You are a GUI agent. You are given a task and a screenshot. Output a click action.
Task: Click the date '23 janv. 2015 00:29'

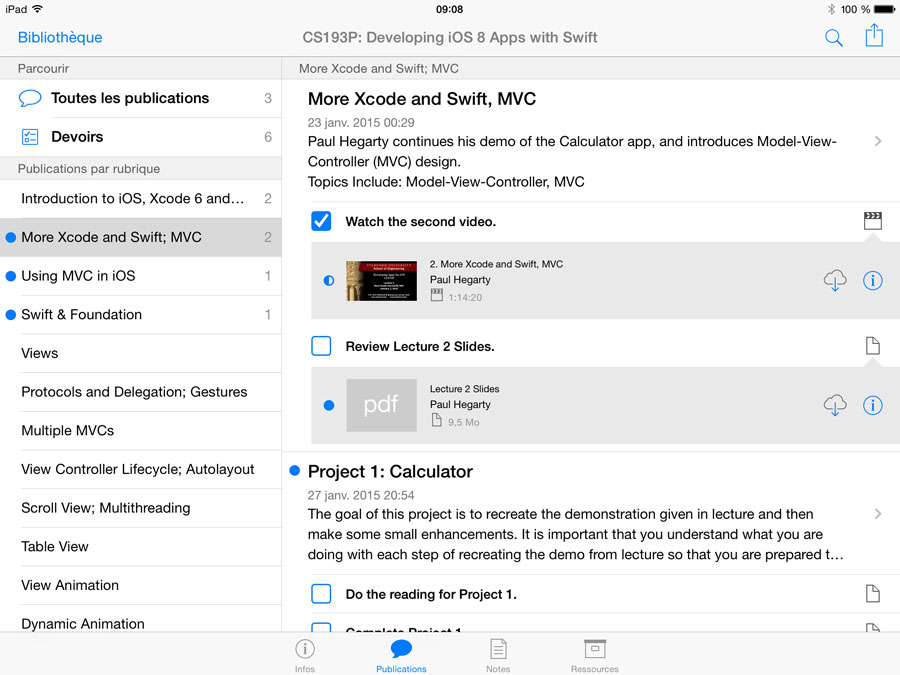tap(361, 122)
